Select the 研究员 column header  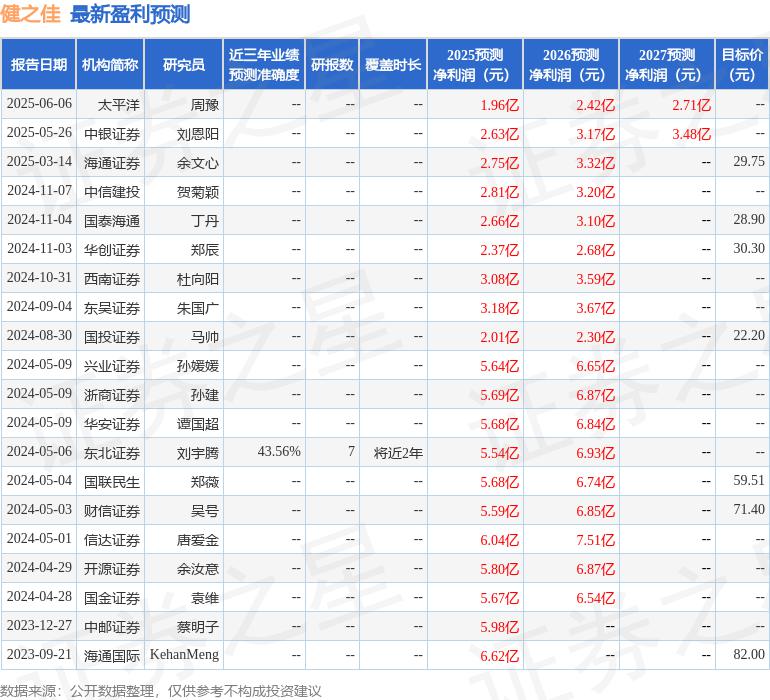pos(184,64)
